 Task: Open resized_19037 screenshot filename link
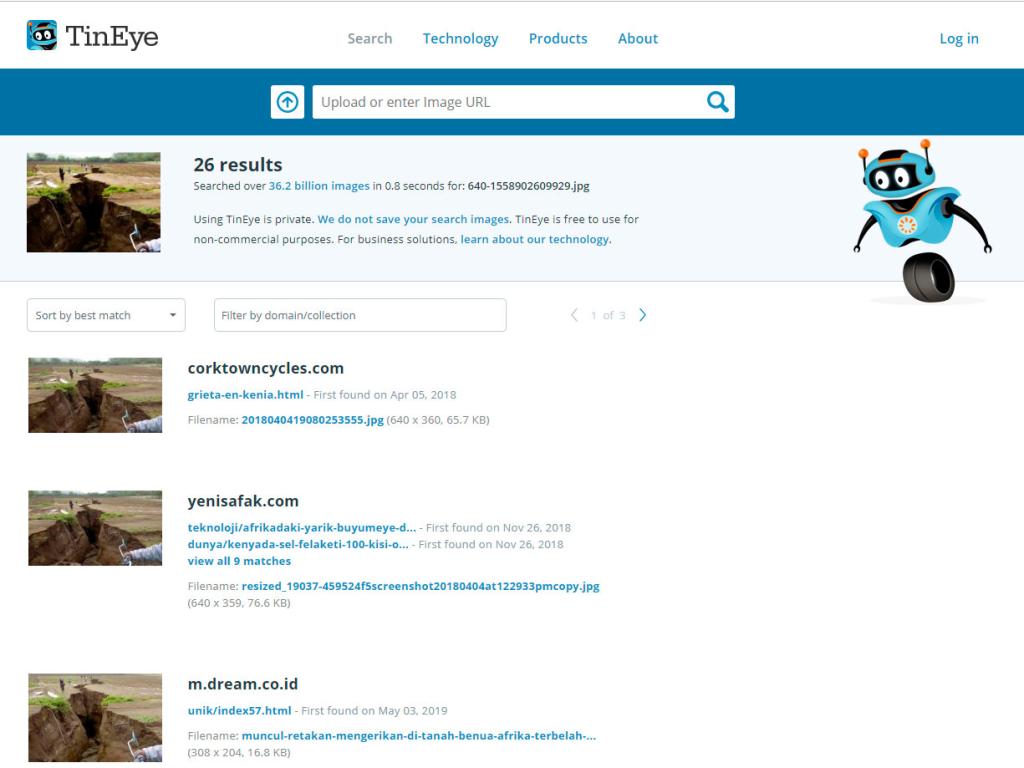tap(421, 586)
